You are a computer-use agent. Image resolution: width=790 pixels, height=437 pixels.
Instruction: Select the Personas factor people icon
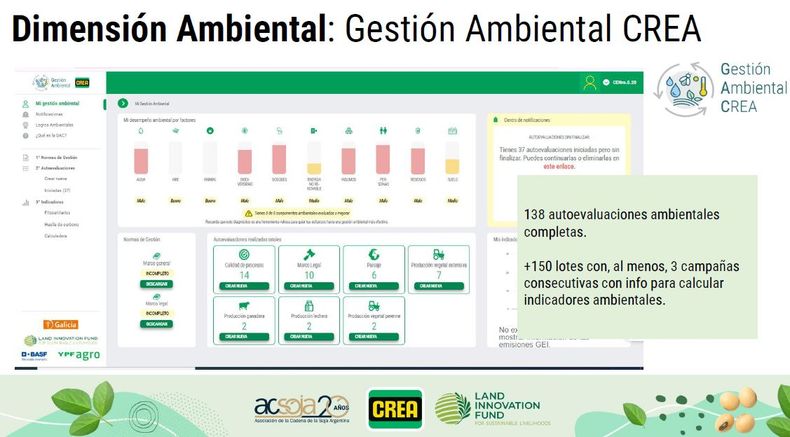pos(383,131)
